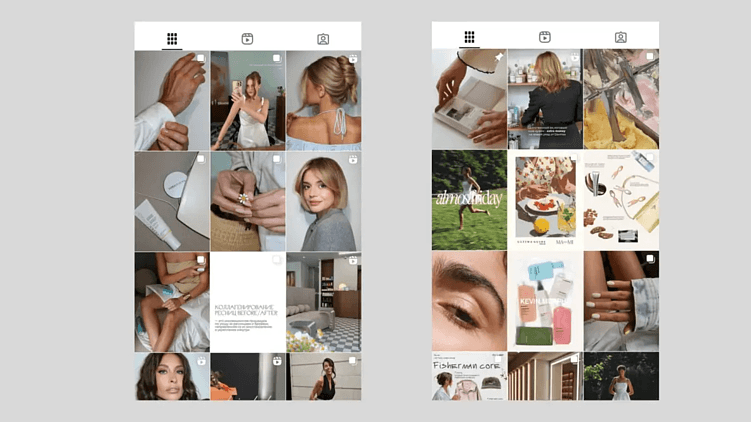Viewport: 751px width, 422px height.
Task: Click reel icon on short bob portrait
Action: coord(353,159)
